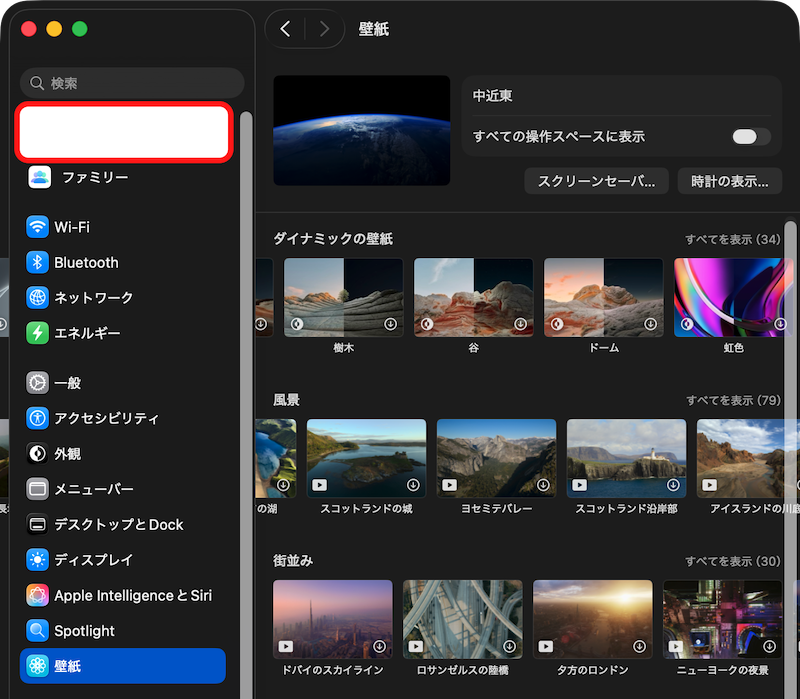Show all 街並み wallpapers (30)
Viewport: 800px width, 699px height.
point(732,561)
